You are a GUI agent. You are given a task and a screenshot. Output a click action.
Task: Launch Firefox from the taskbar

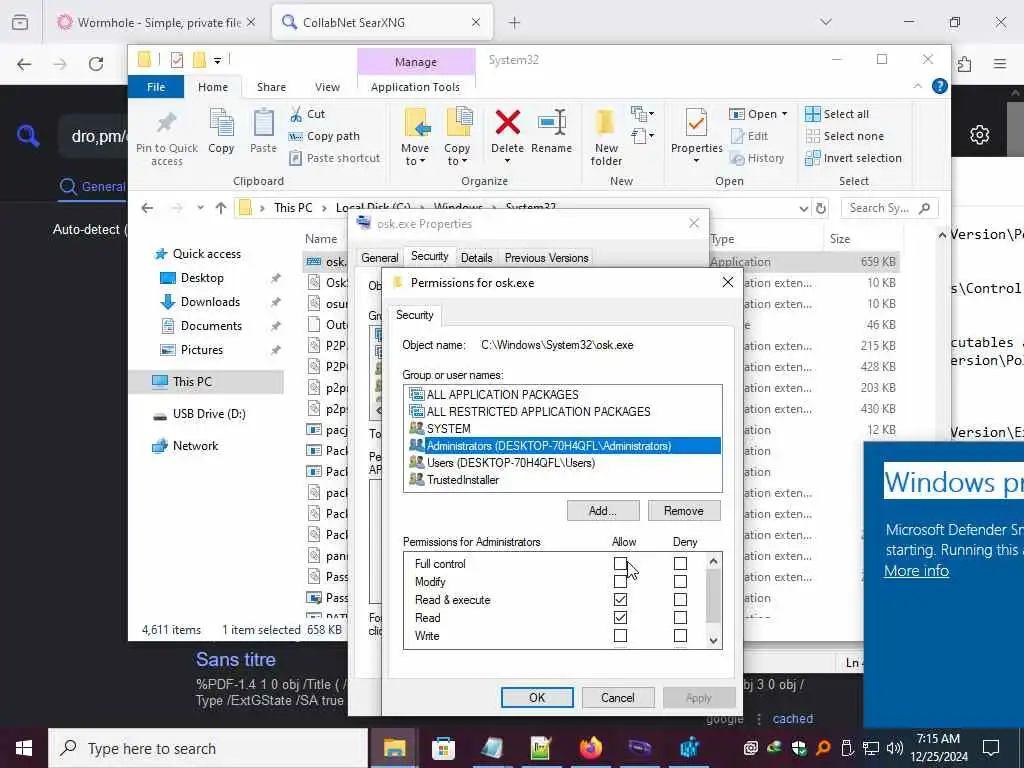click(x=590, y=748)
